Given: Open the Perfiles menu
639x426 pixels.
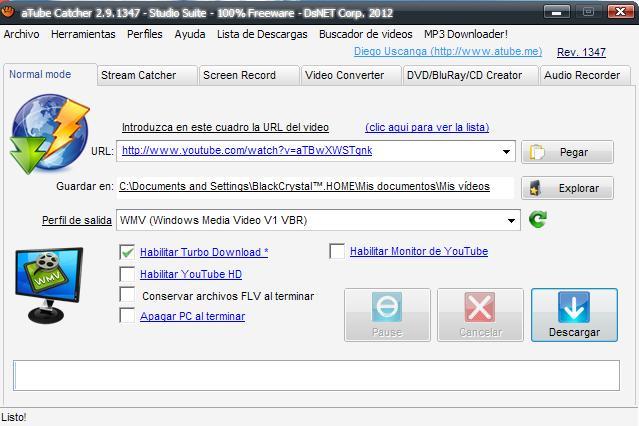Looking at the screenshot, I should click(x=145, y=34).
